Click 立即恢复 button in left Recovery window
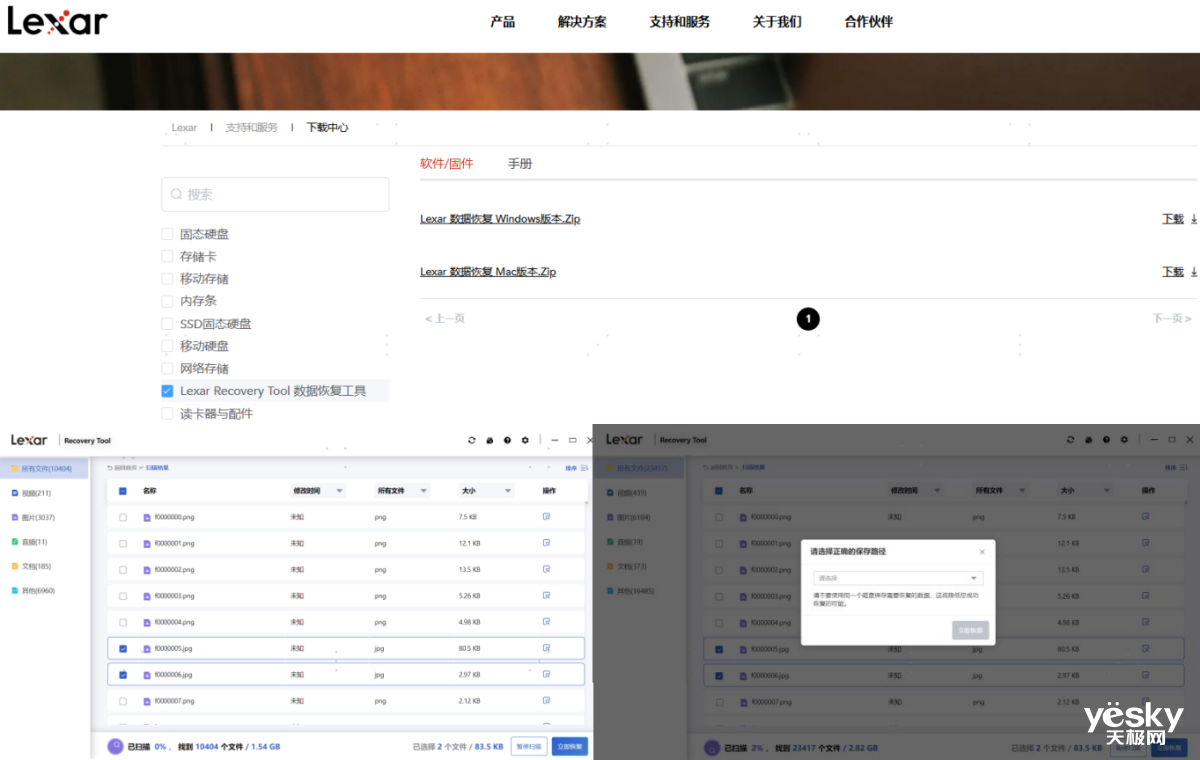 [x=570, y=746]
